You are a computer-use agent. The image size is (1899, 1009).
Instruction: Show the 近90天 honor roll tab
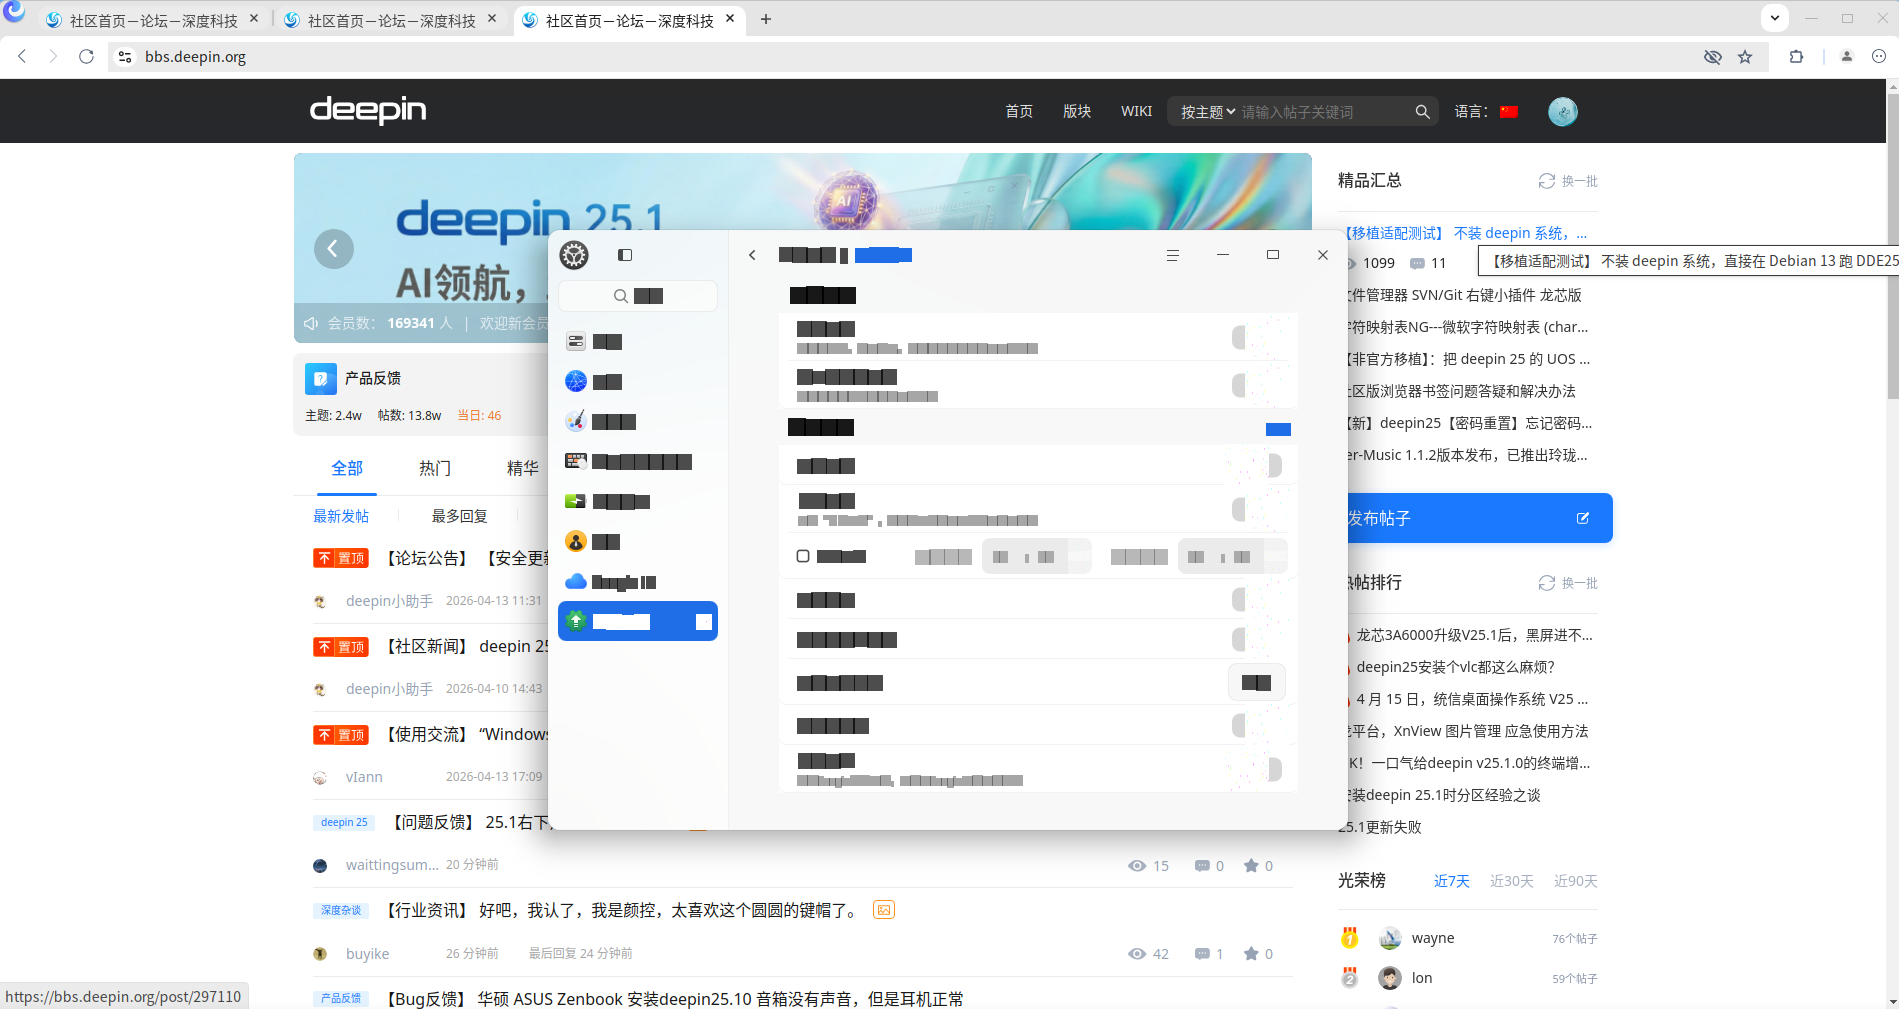coord(1576,881)
